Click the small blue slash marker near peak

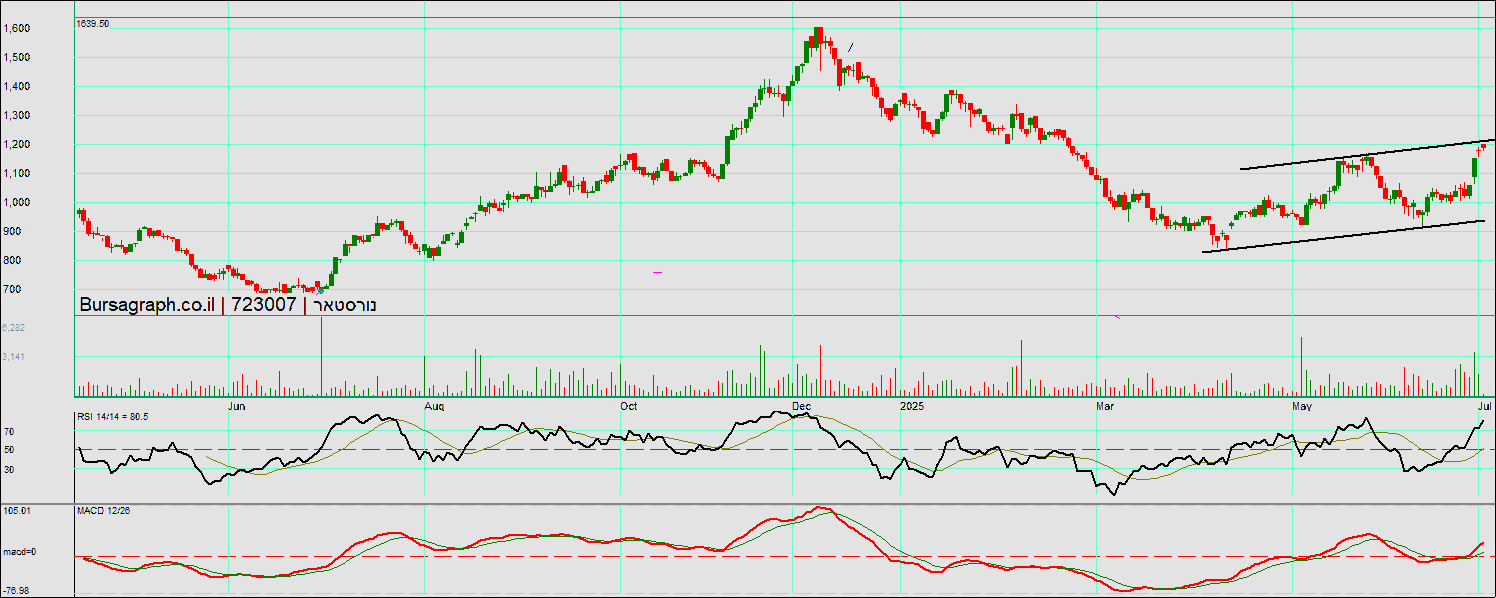[x=850, y=46]
